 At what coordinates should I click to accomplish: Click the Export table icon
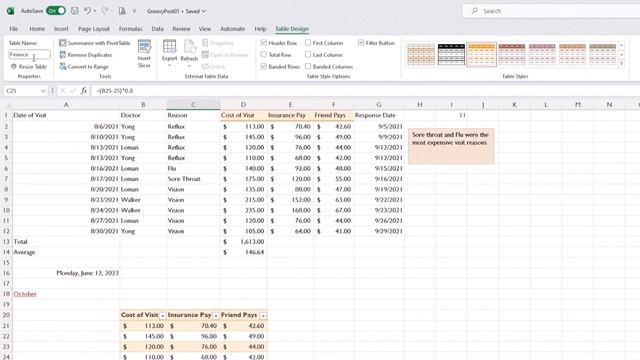[x=169, y=47]
